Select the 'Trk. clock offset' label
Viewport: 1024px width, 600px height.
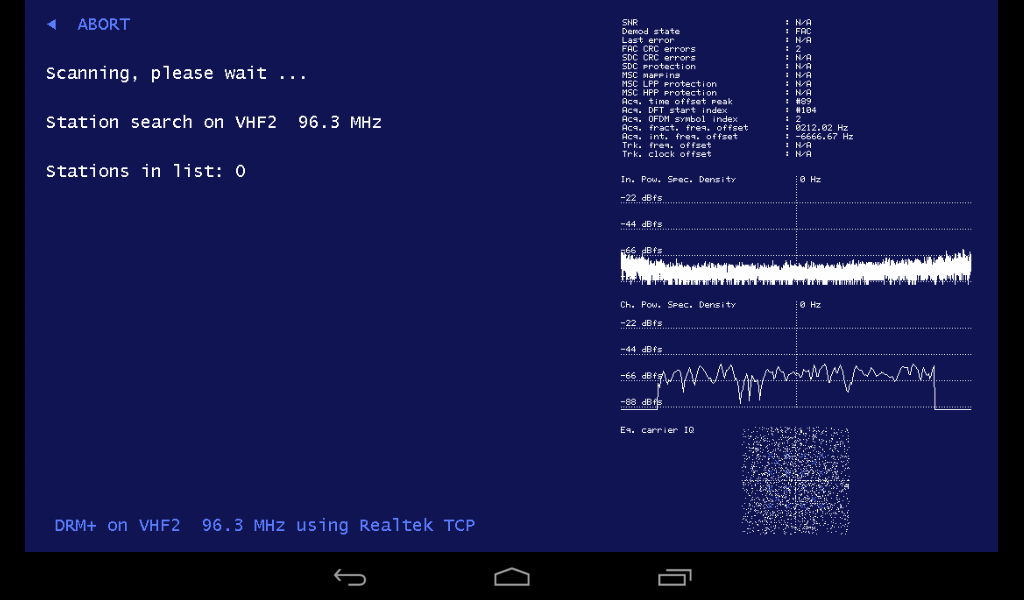666,154
